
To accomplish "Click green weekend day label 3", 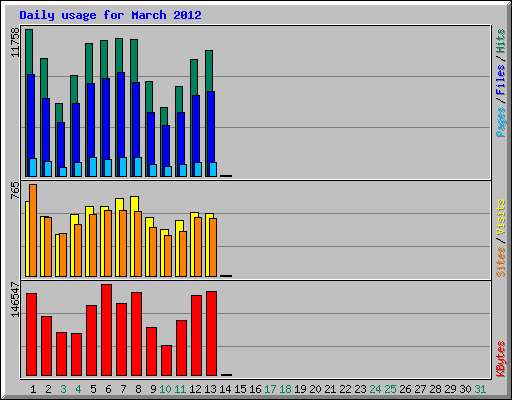I will pyautogui.click(x=63, y=389).
